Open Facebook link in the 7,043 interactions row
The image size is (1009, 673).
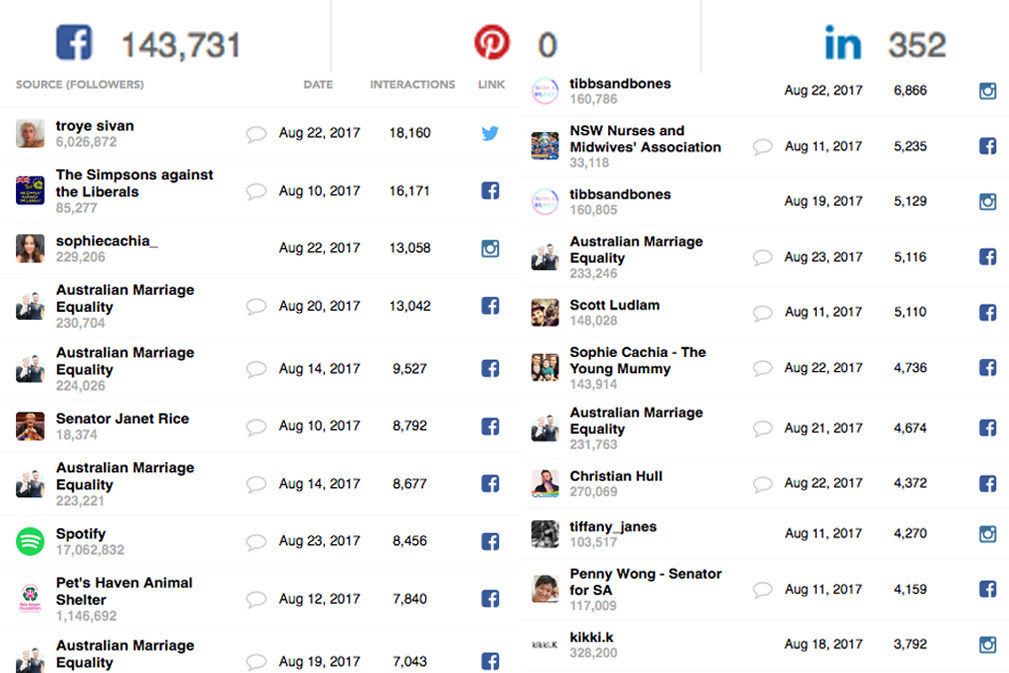coord(490,661)
